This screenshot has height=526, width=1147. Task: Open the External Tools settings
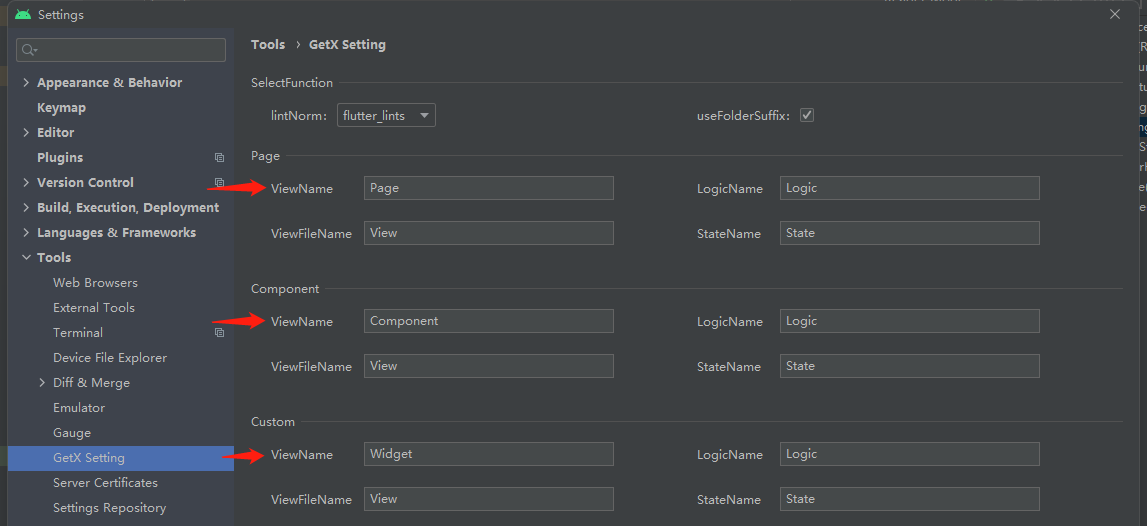click(94, 308)
